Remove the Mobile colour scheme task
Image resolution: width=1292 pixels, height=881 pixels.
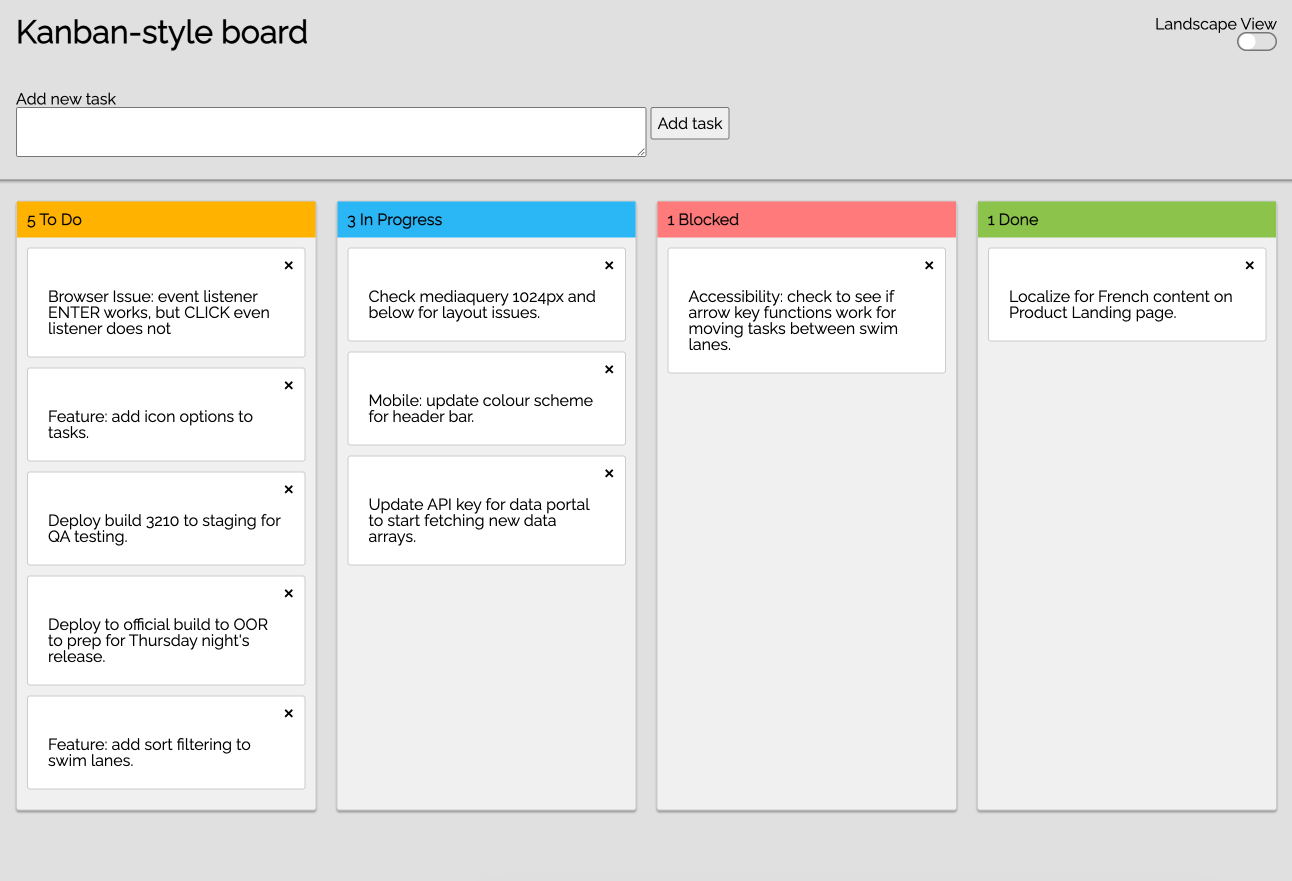(x=609, y=370)
